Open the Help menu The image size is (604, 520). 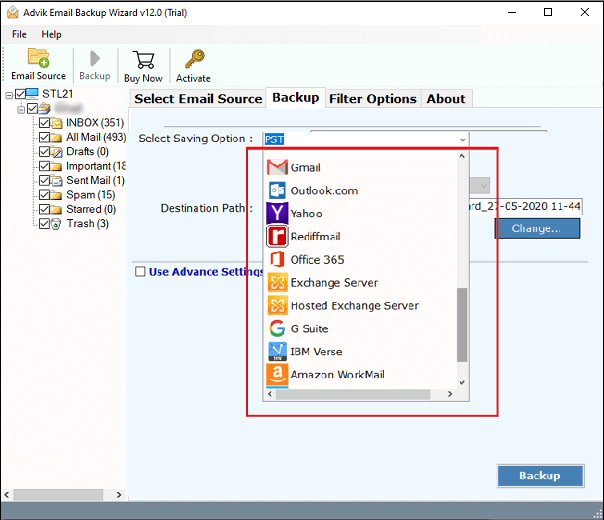pos(51,34)
